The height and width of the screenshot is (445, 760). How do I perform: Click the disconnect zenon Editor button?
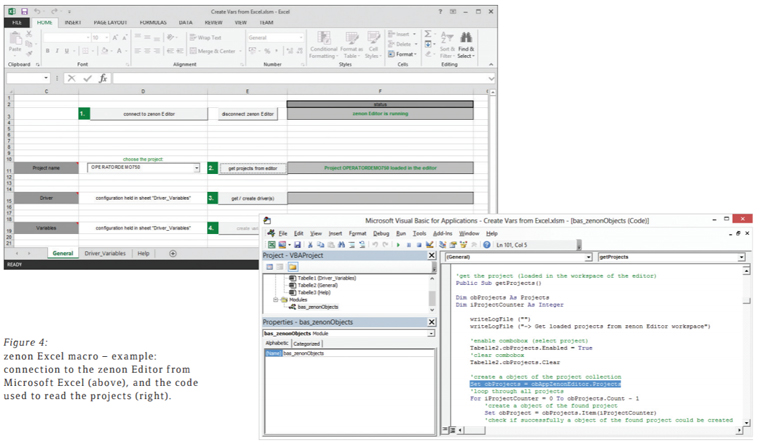point(248,114)
